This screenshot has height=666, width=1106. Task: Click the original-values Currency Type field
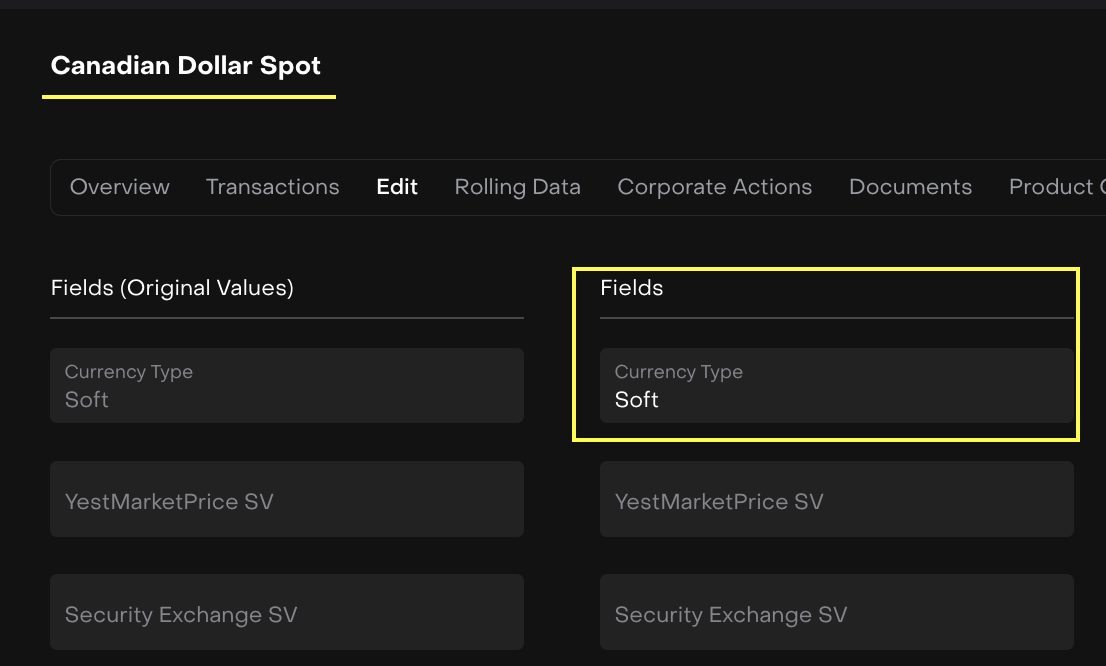pos(286,386)
